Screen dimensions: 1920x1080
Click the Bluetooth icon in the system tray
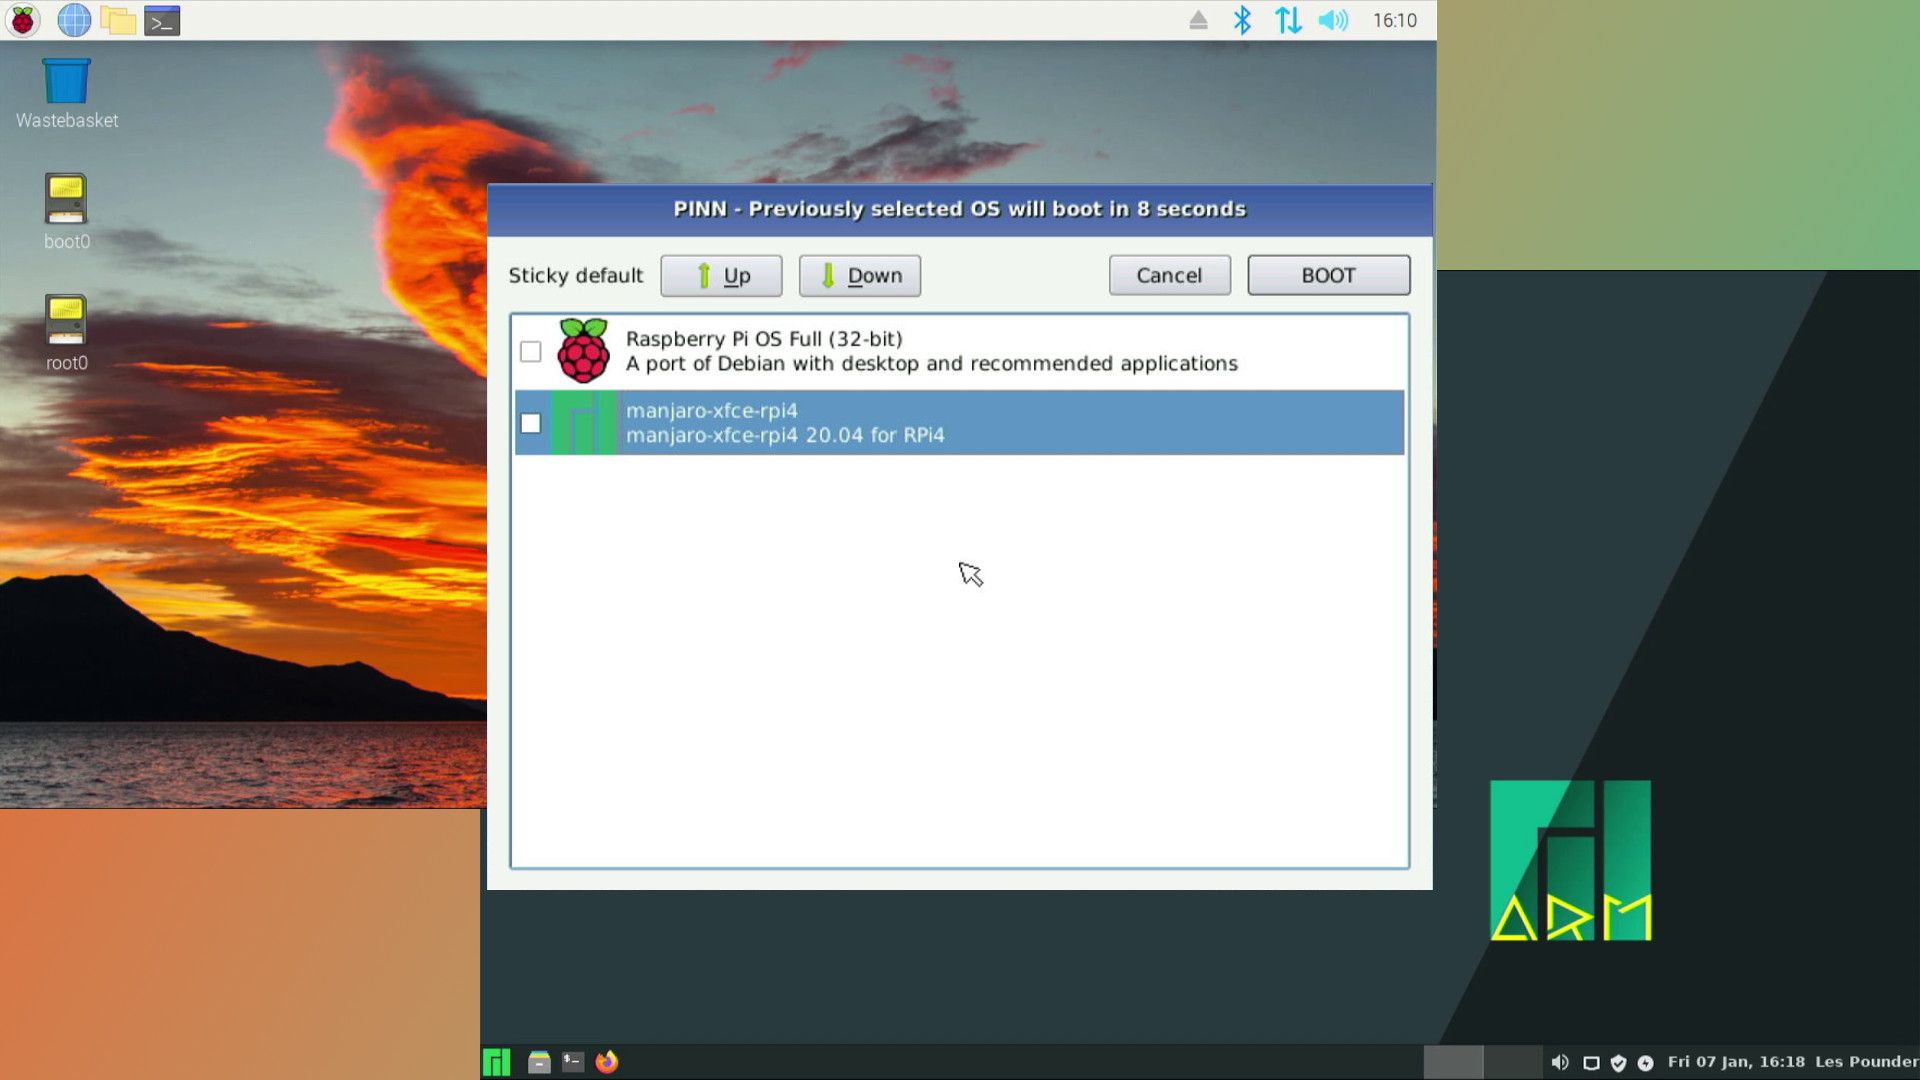(x=1242, y=19)
